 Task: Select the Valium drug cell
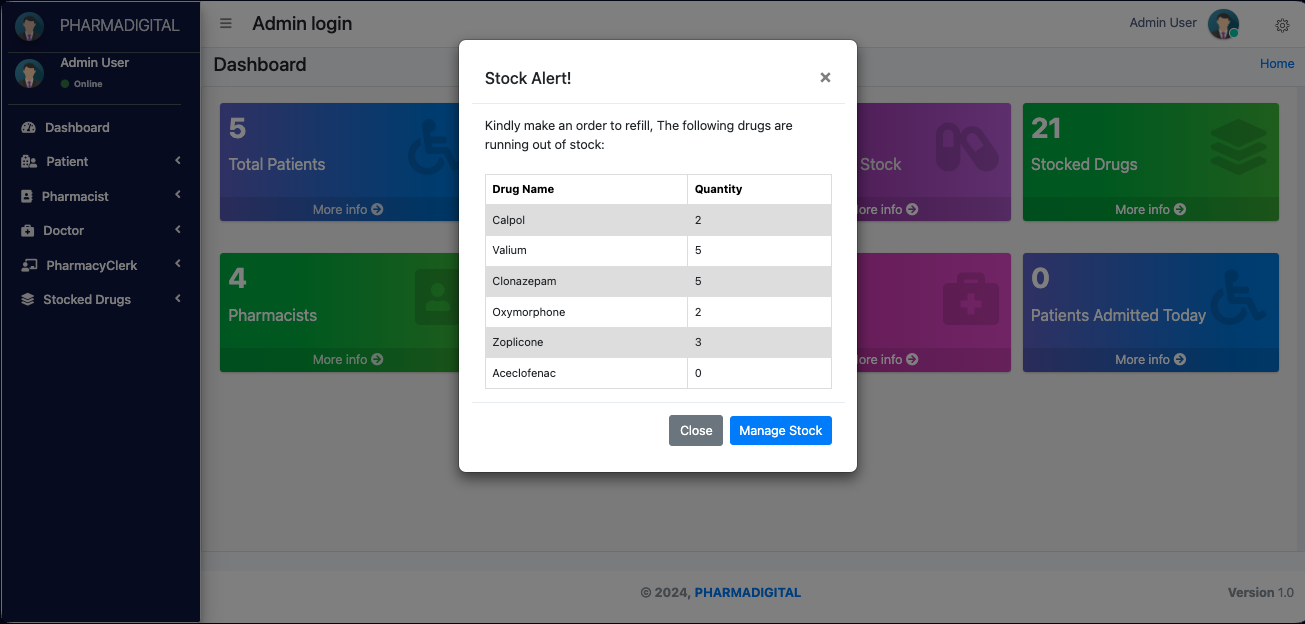click(586, 251)
